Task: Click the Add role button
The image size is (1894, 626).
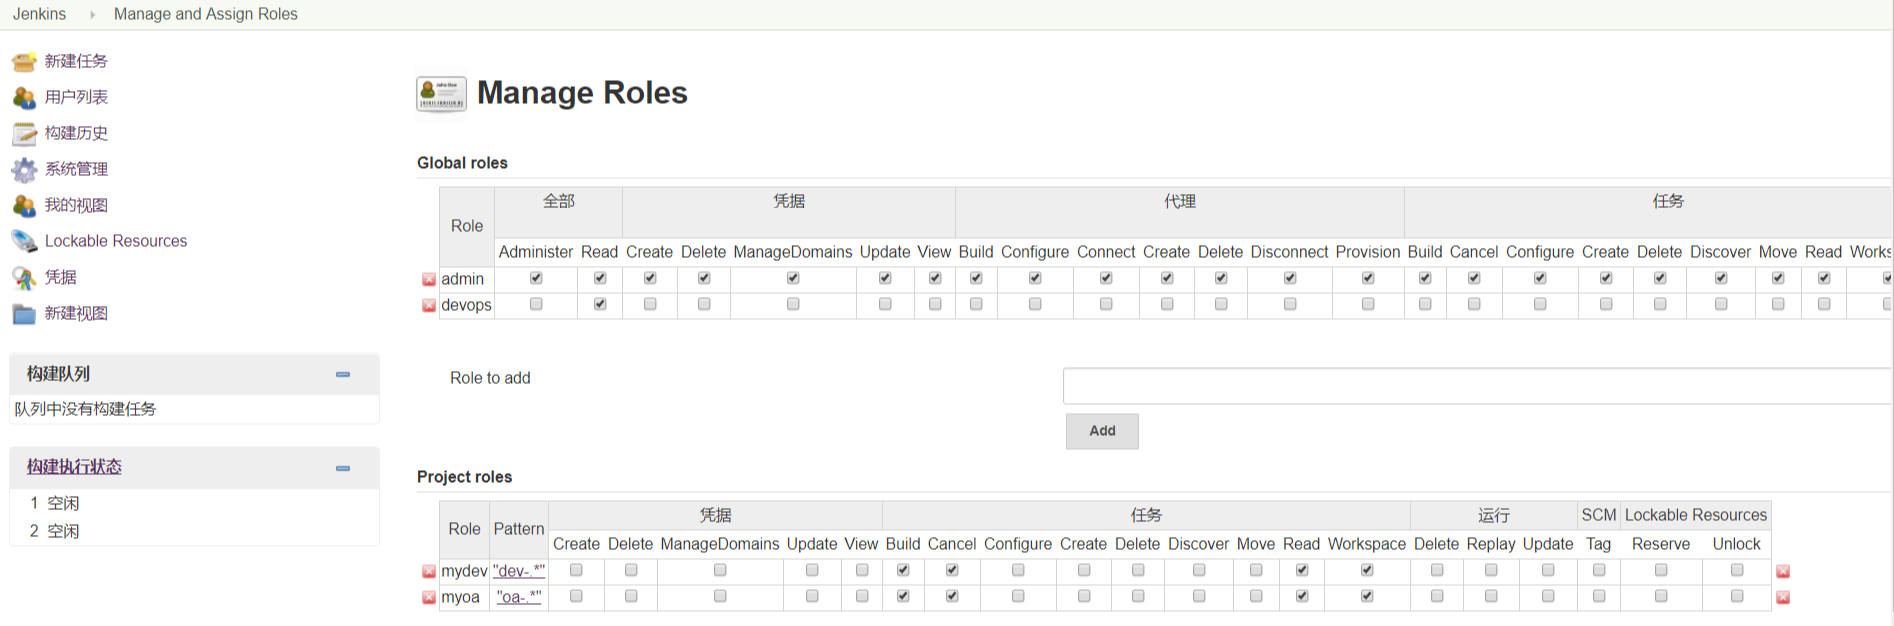Action: pyautogui.click(x=1102, y=431)
